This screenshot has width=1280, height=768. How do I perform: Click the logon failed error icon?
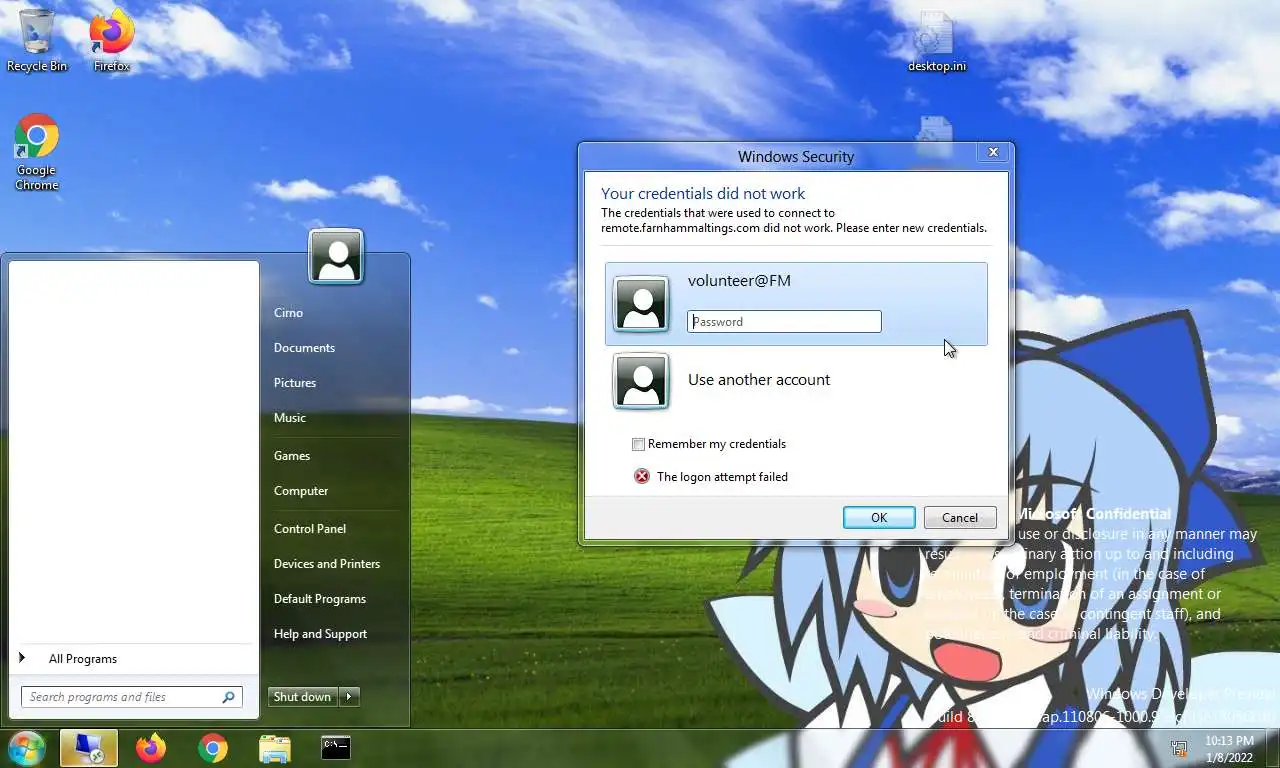pyautogui.click(x=642, y=476)
